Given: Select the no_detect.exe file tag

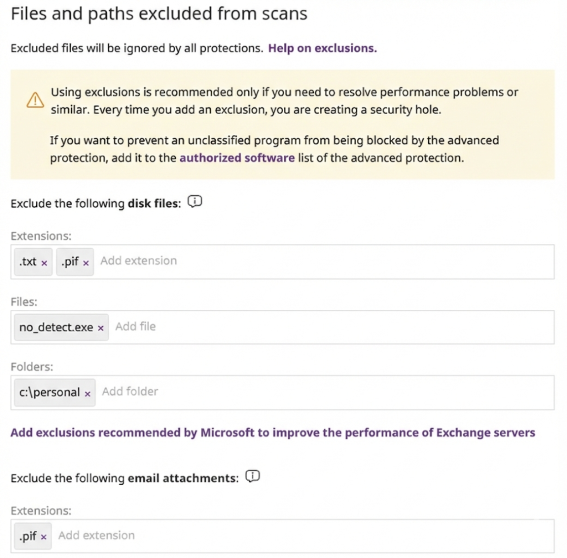Looking at the screenshot, I should tap(61, 327).
